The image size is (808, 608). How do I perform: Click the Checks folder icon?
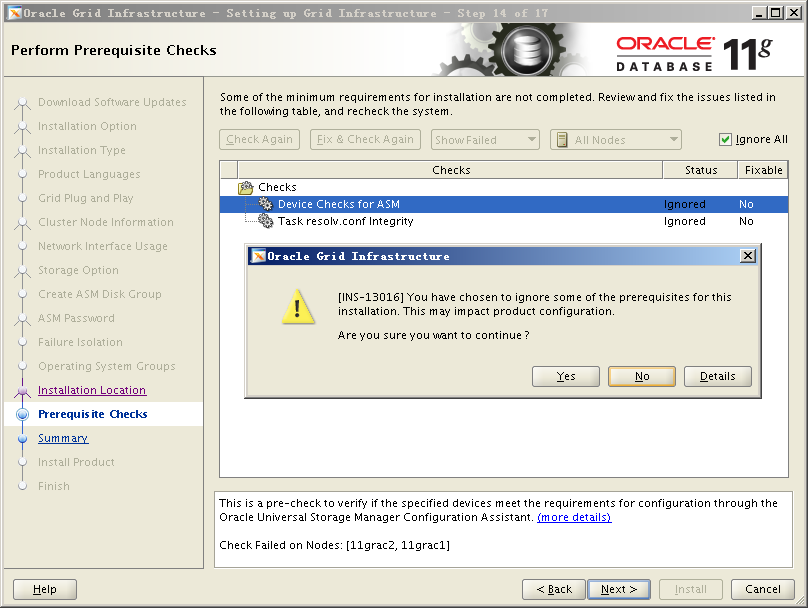point(246,187)
